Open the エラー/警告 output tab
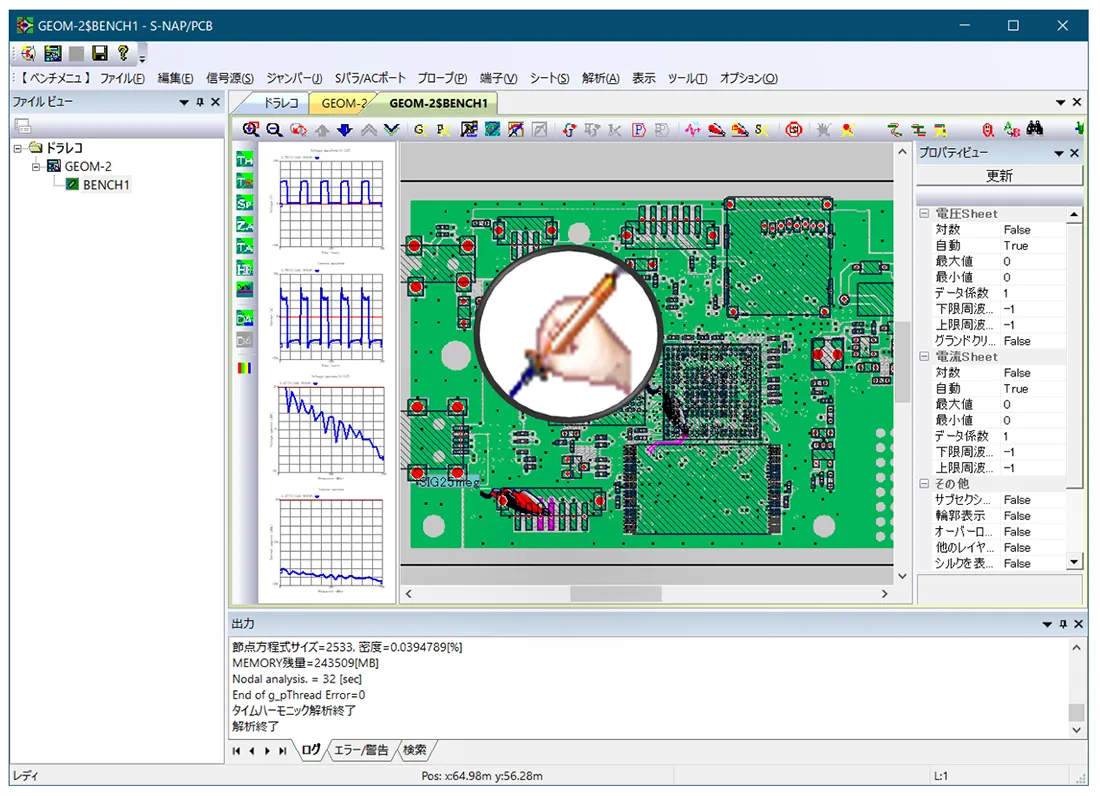 pyautogui.click(x=361, y=750)
